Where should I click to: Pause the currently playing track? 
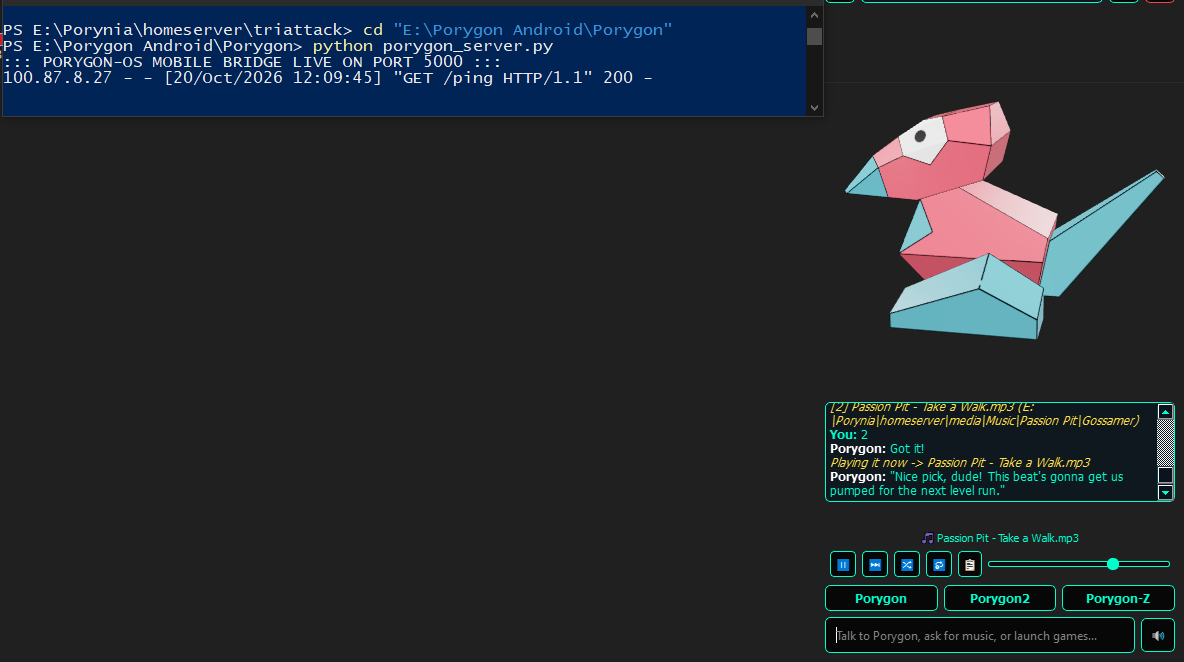click(843, 565)
